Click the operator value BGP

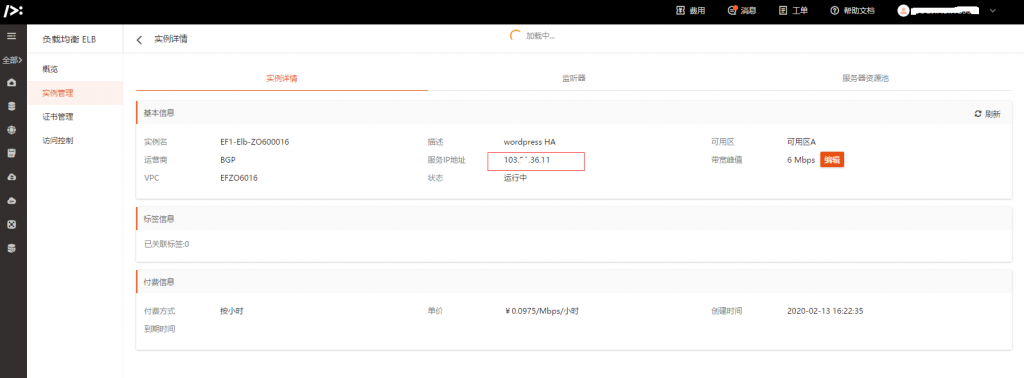coord(228,160)
